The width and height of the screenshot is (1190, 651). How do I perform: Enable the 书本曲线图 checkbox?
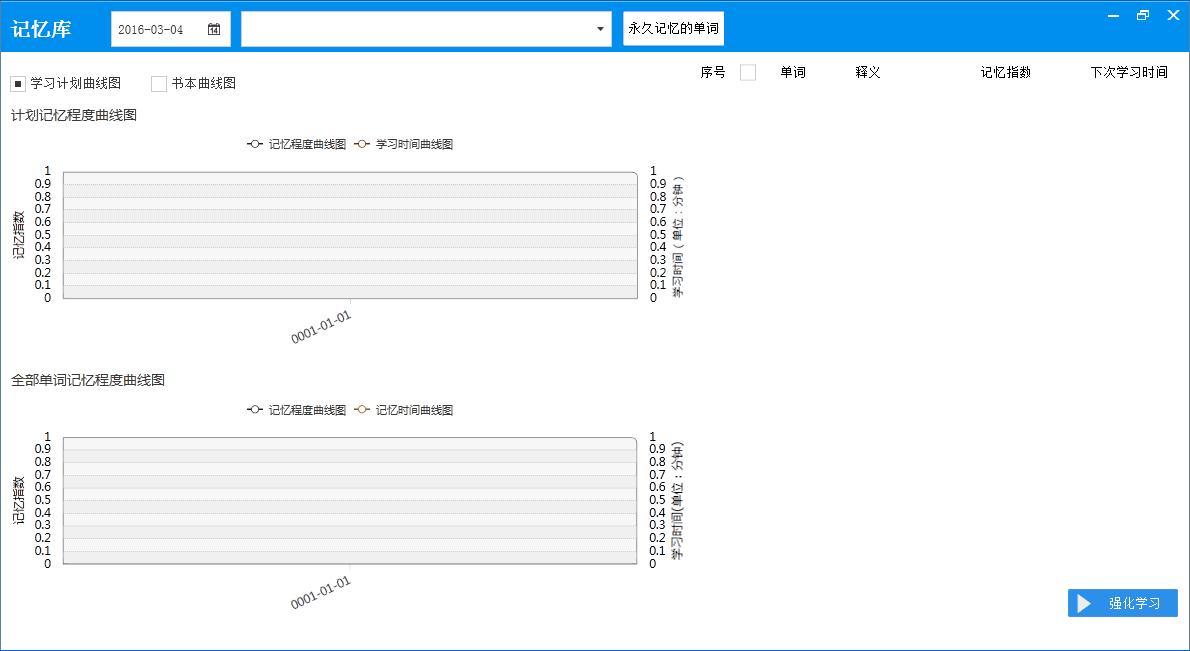[x=159, y=83]
